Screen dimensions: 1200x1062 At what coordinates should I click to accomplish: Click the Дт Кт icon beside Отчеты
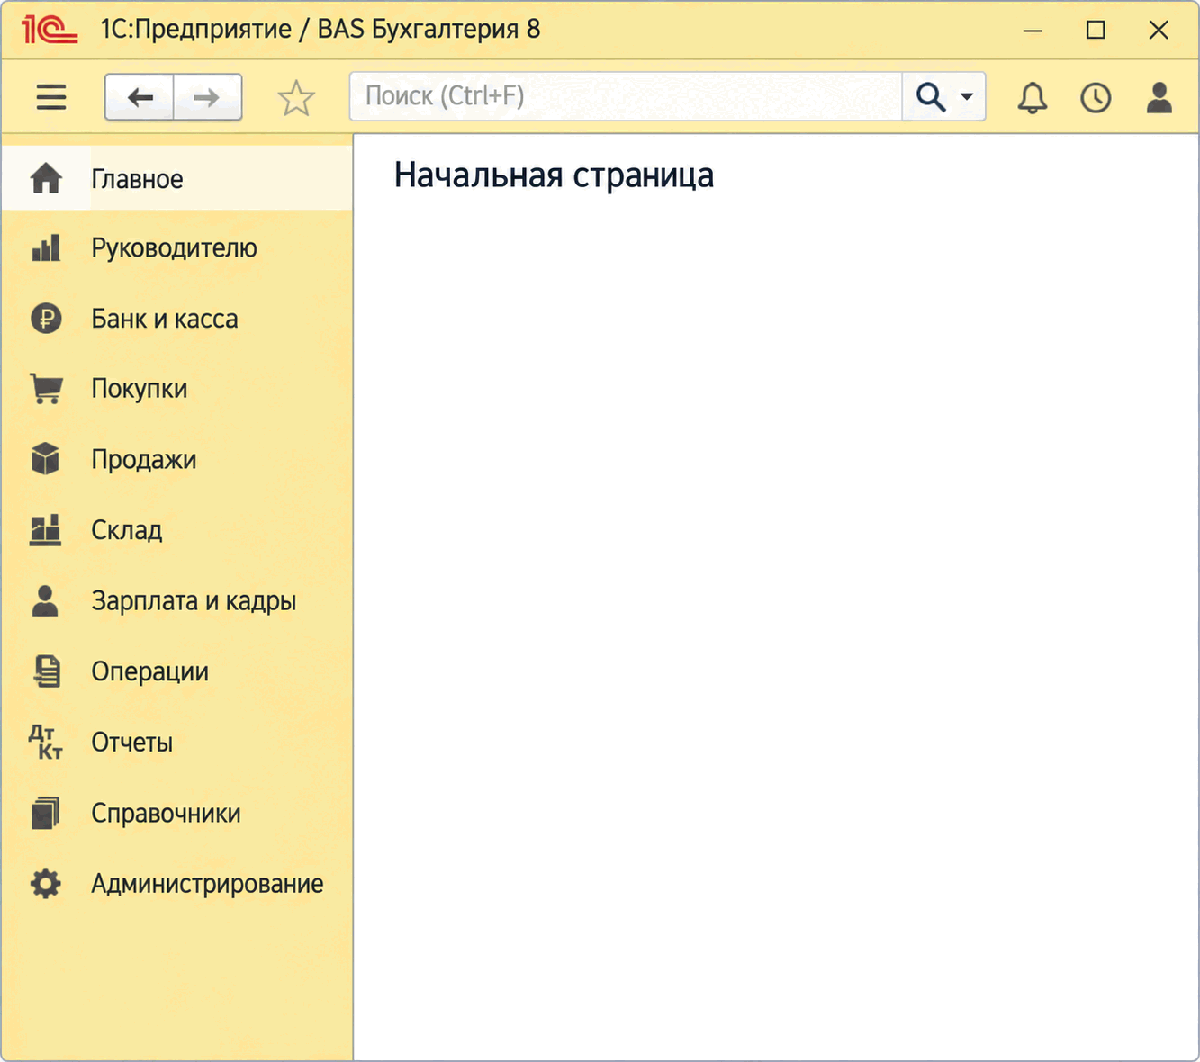[45, 743]
